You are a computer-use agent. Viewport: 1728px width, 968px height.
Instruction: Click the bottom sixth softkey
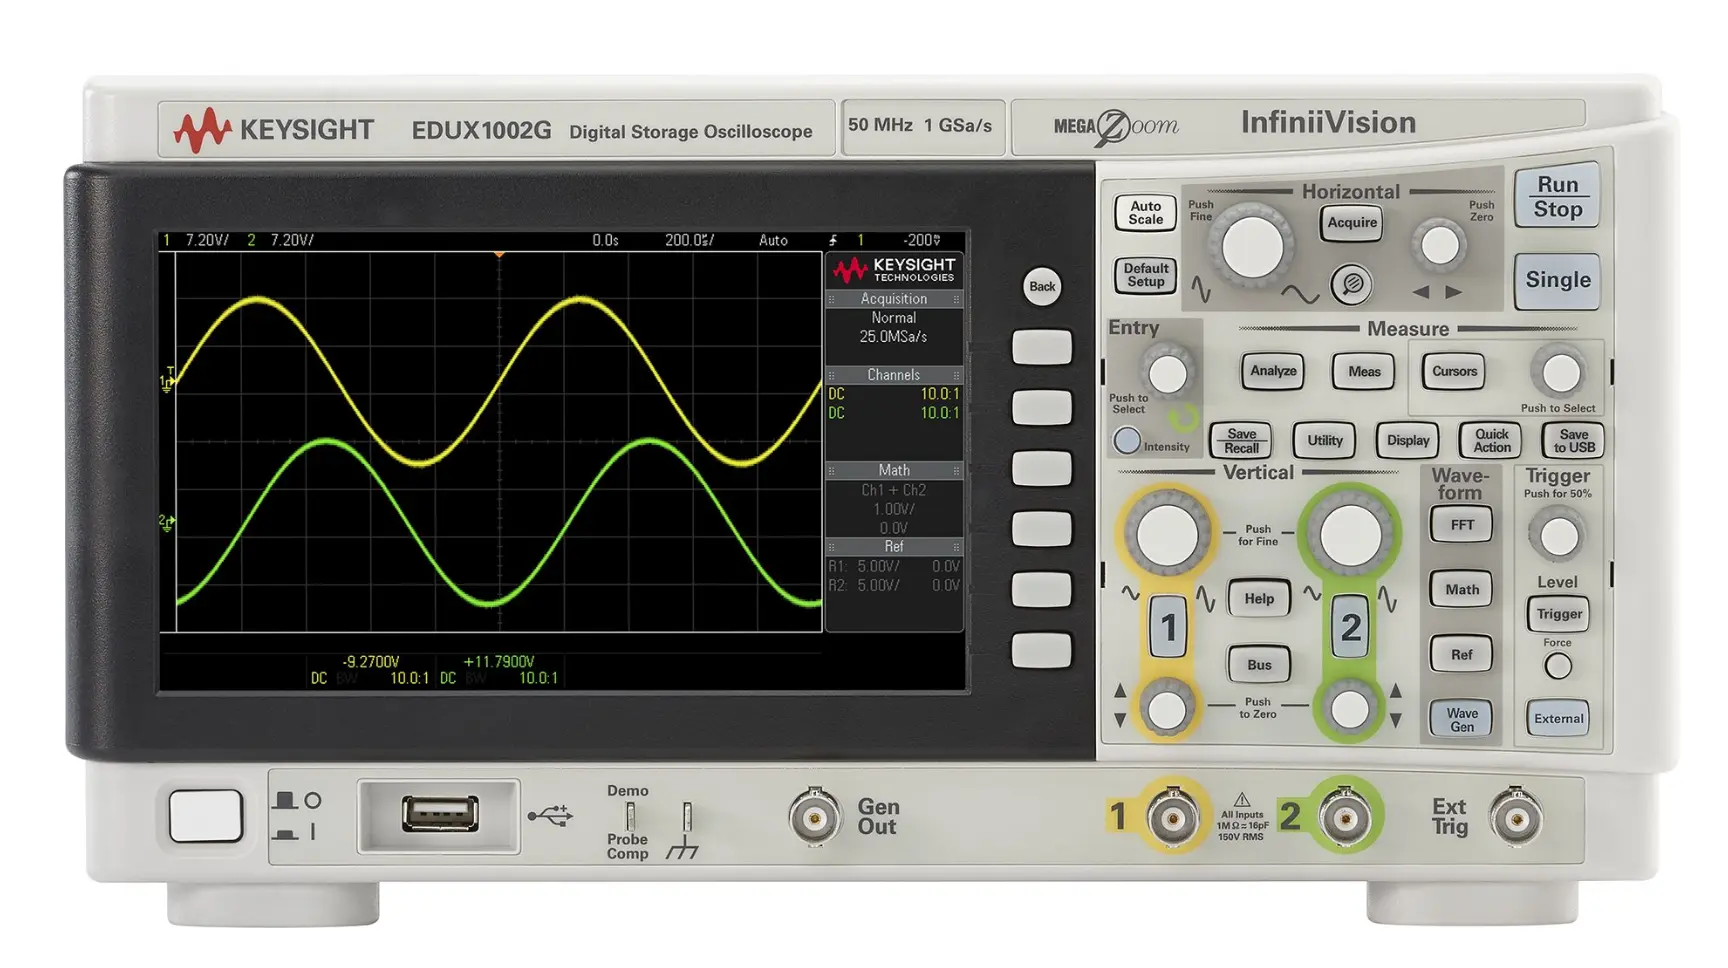(1042, 650)
